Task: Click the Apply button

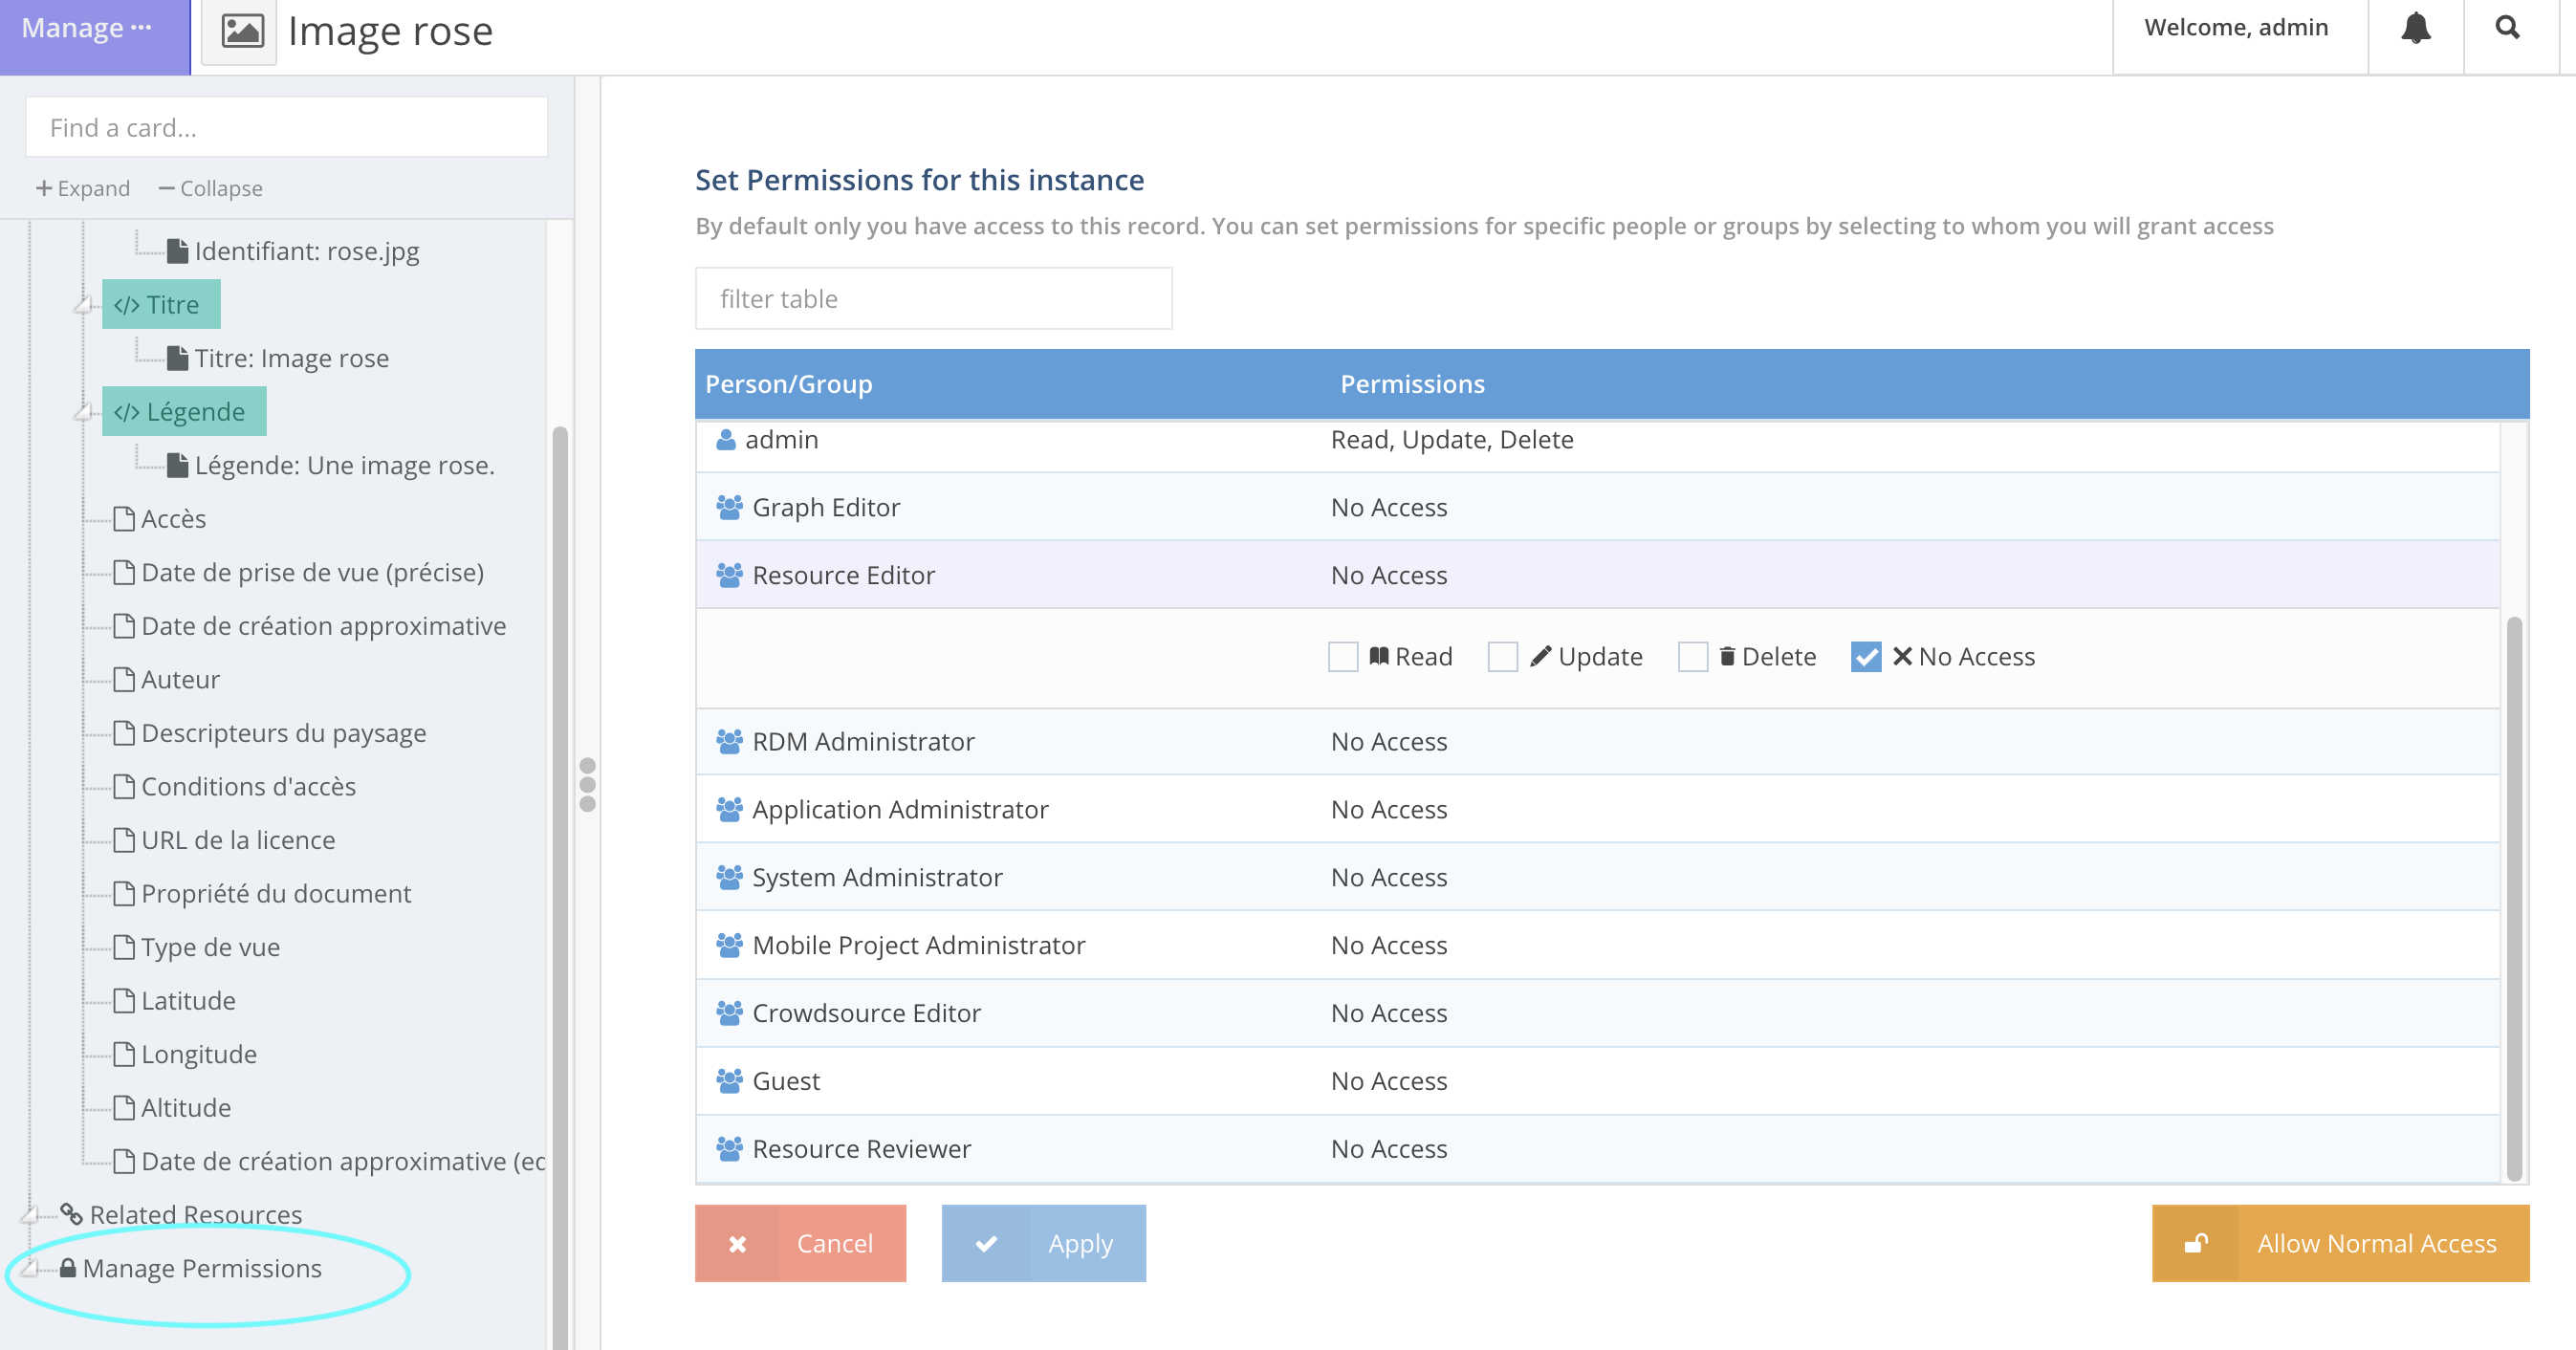Action: pyautogui.click(x=1043, y=1243)
